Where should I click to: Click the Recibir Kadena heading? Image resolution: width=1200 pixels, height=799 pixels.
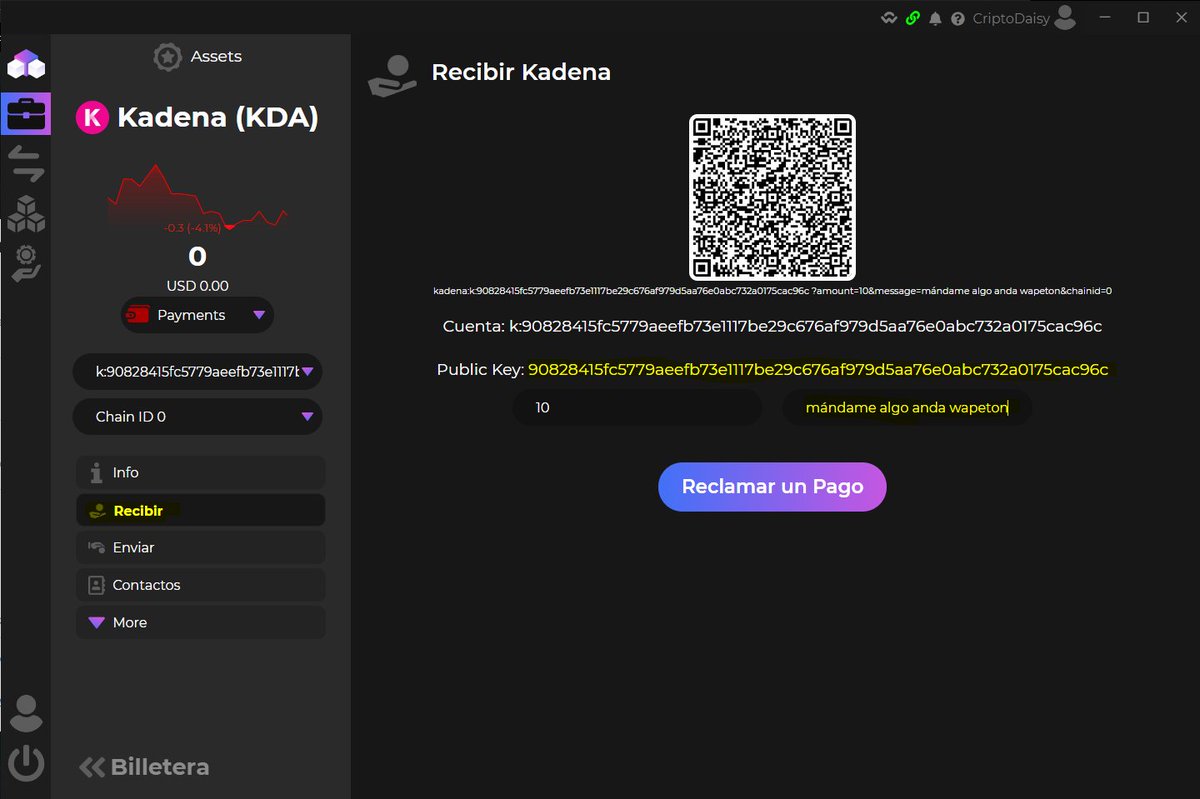(521, 72)
